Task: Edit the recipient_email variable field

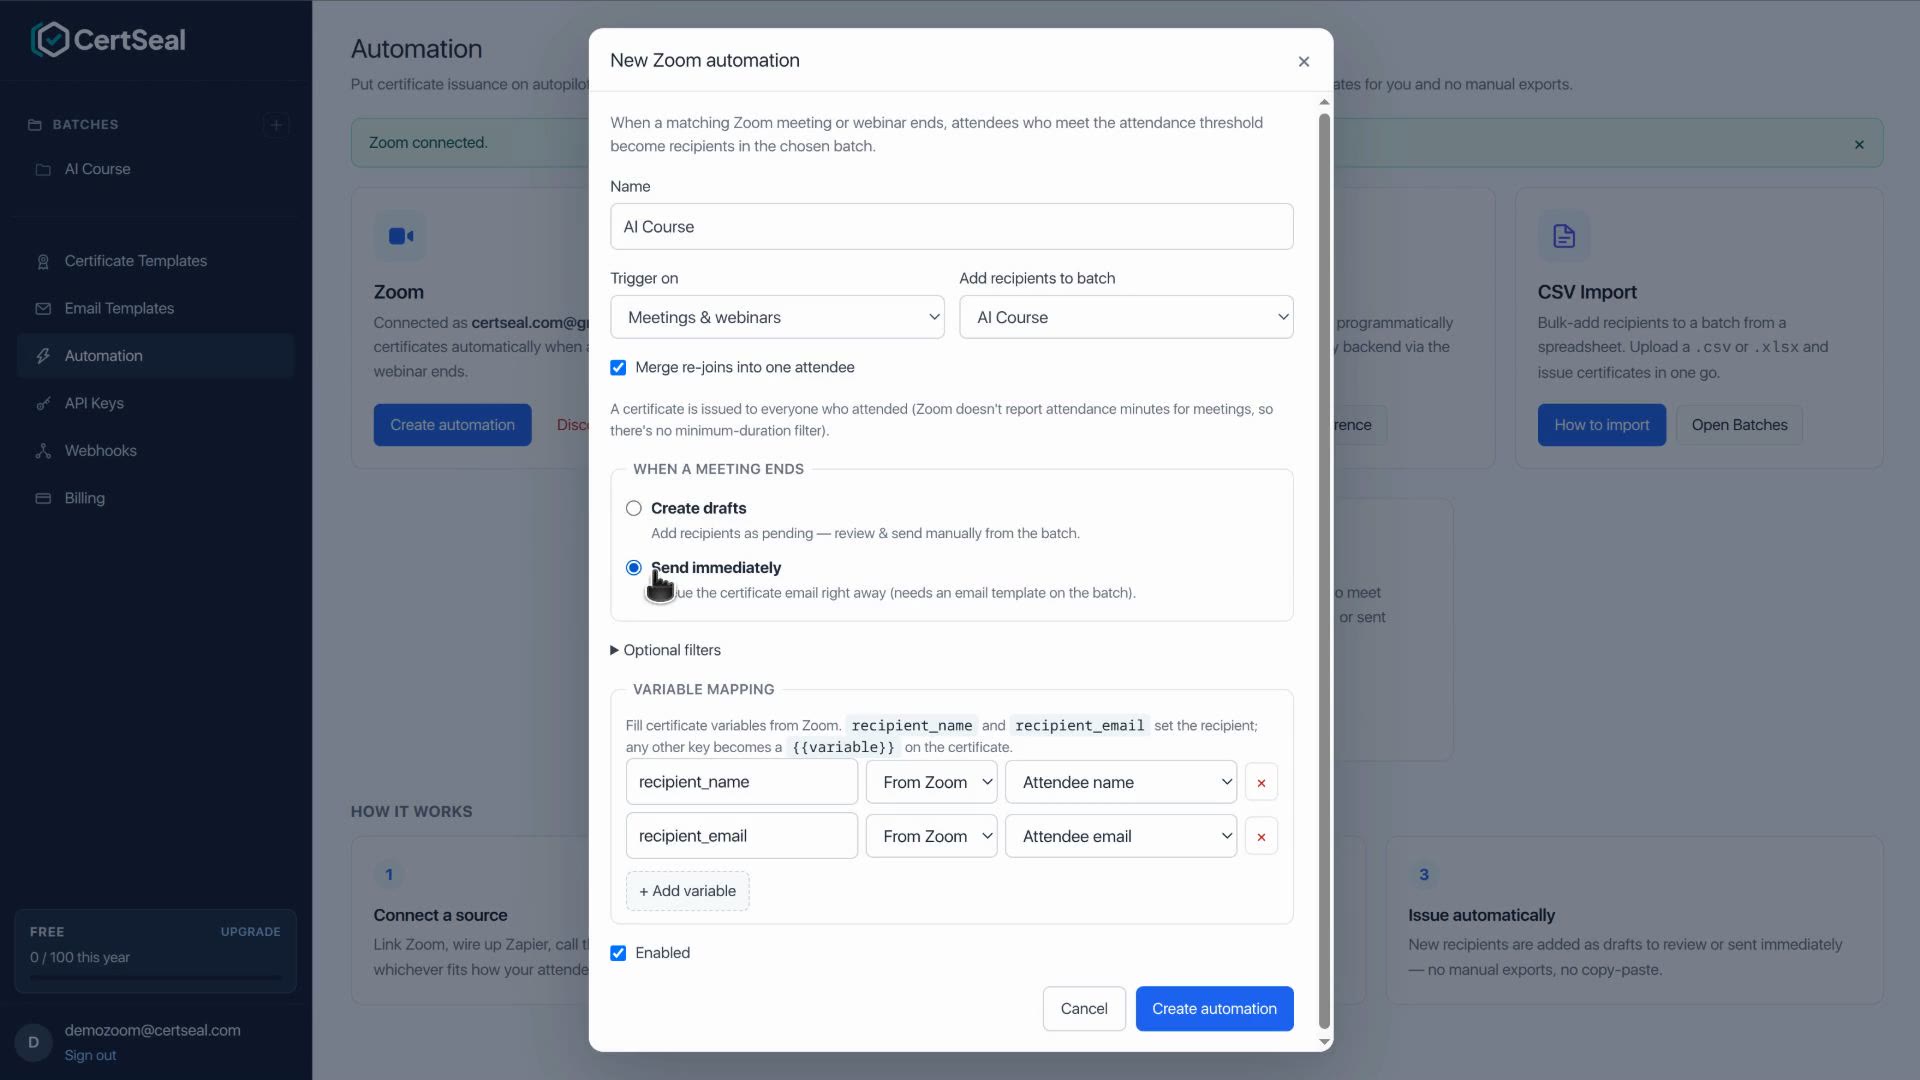Action: 741,836
